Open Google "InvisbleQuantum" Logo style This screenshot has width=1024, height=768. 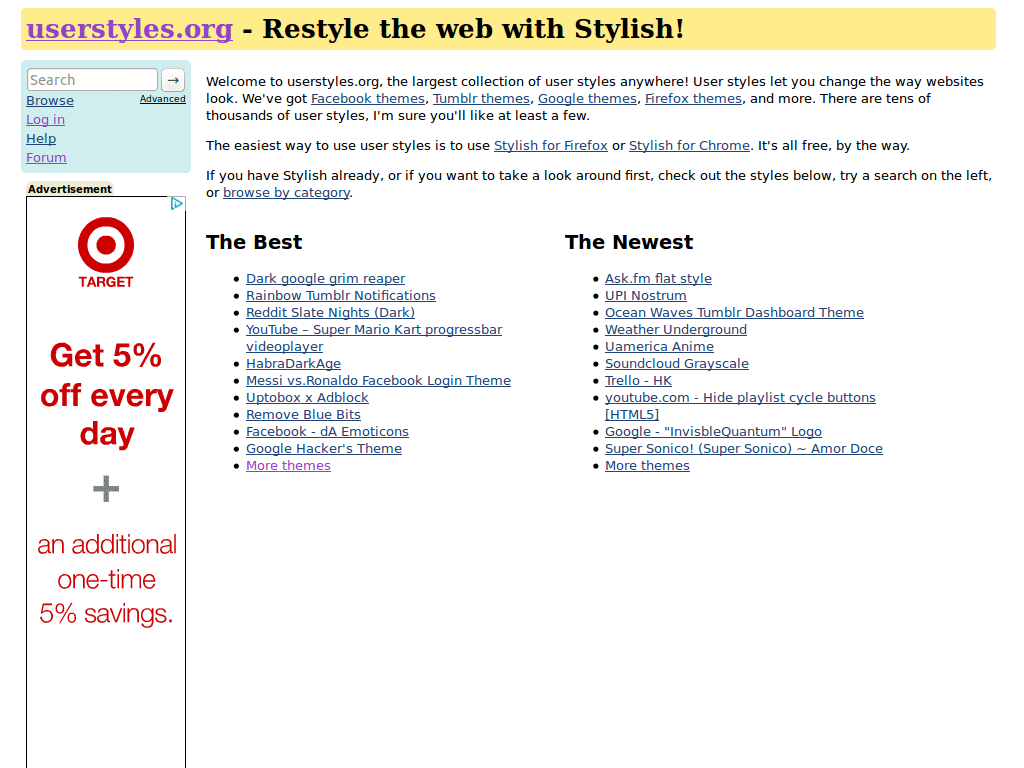click(713, 432)
